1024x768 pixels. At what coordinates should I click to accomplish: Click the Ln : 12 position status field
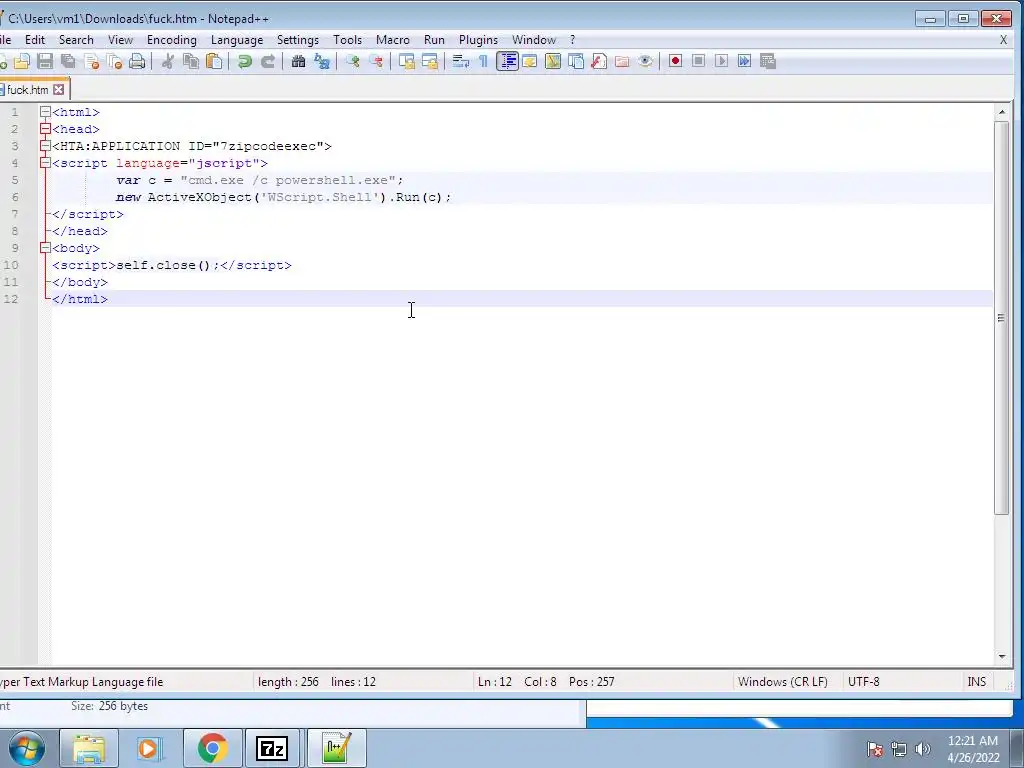(x=494, y=682)
